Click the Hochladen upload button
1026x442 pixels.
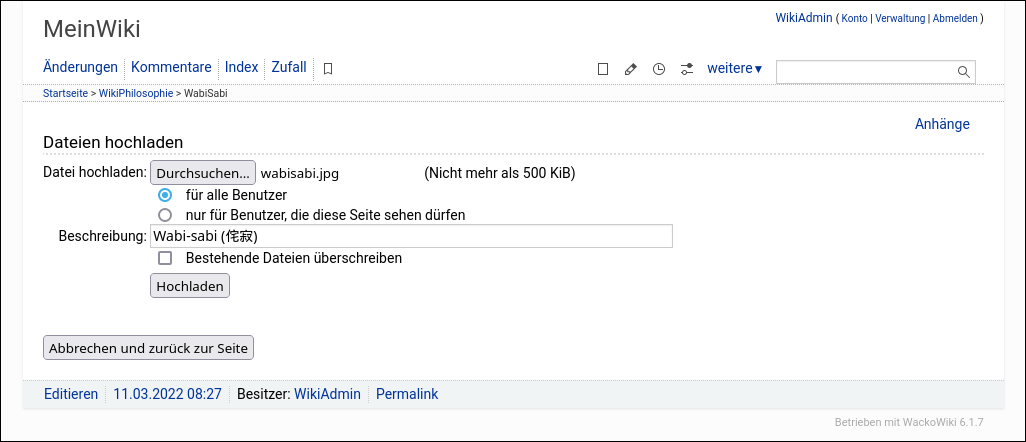click(190, 286)
